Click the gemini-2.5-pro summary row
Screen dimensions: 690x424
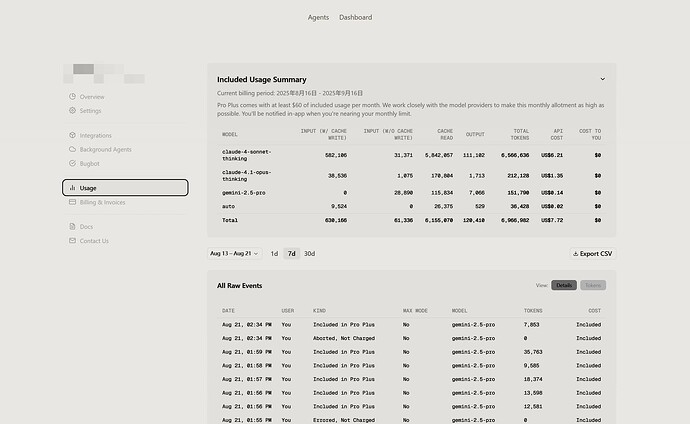(411, 193)
